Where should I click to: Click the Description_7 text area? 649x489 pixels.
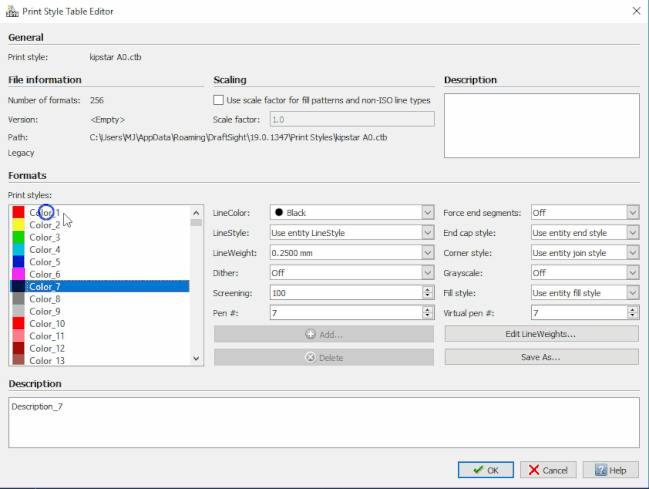[324, 422]
